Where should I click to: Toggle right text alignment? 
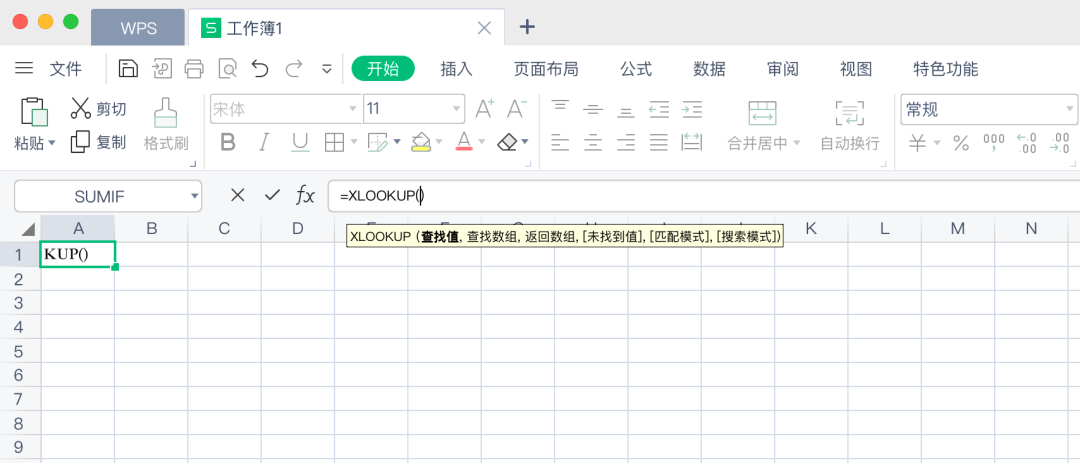[625, 143]
